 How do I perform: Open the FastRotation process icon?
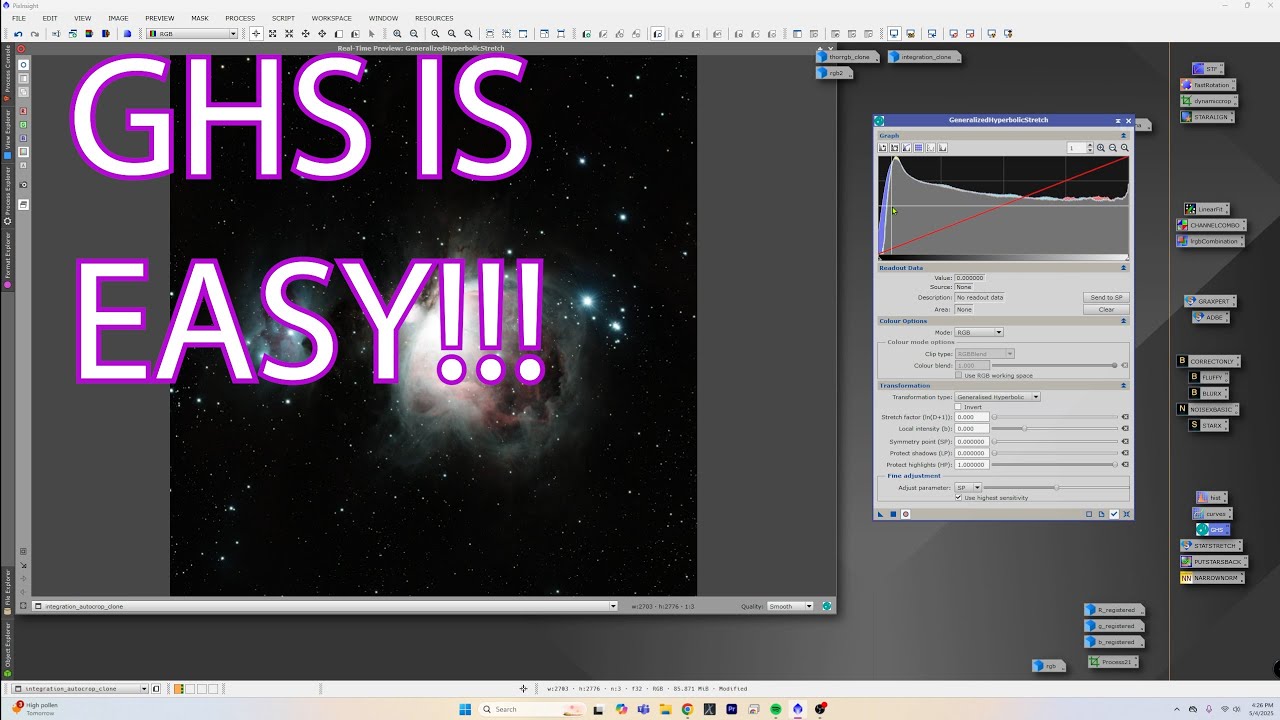pyautogui.click(x=1206, y=85)
